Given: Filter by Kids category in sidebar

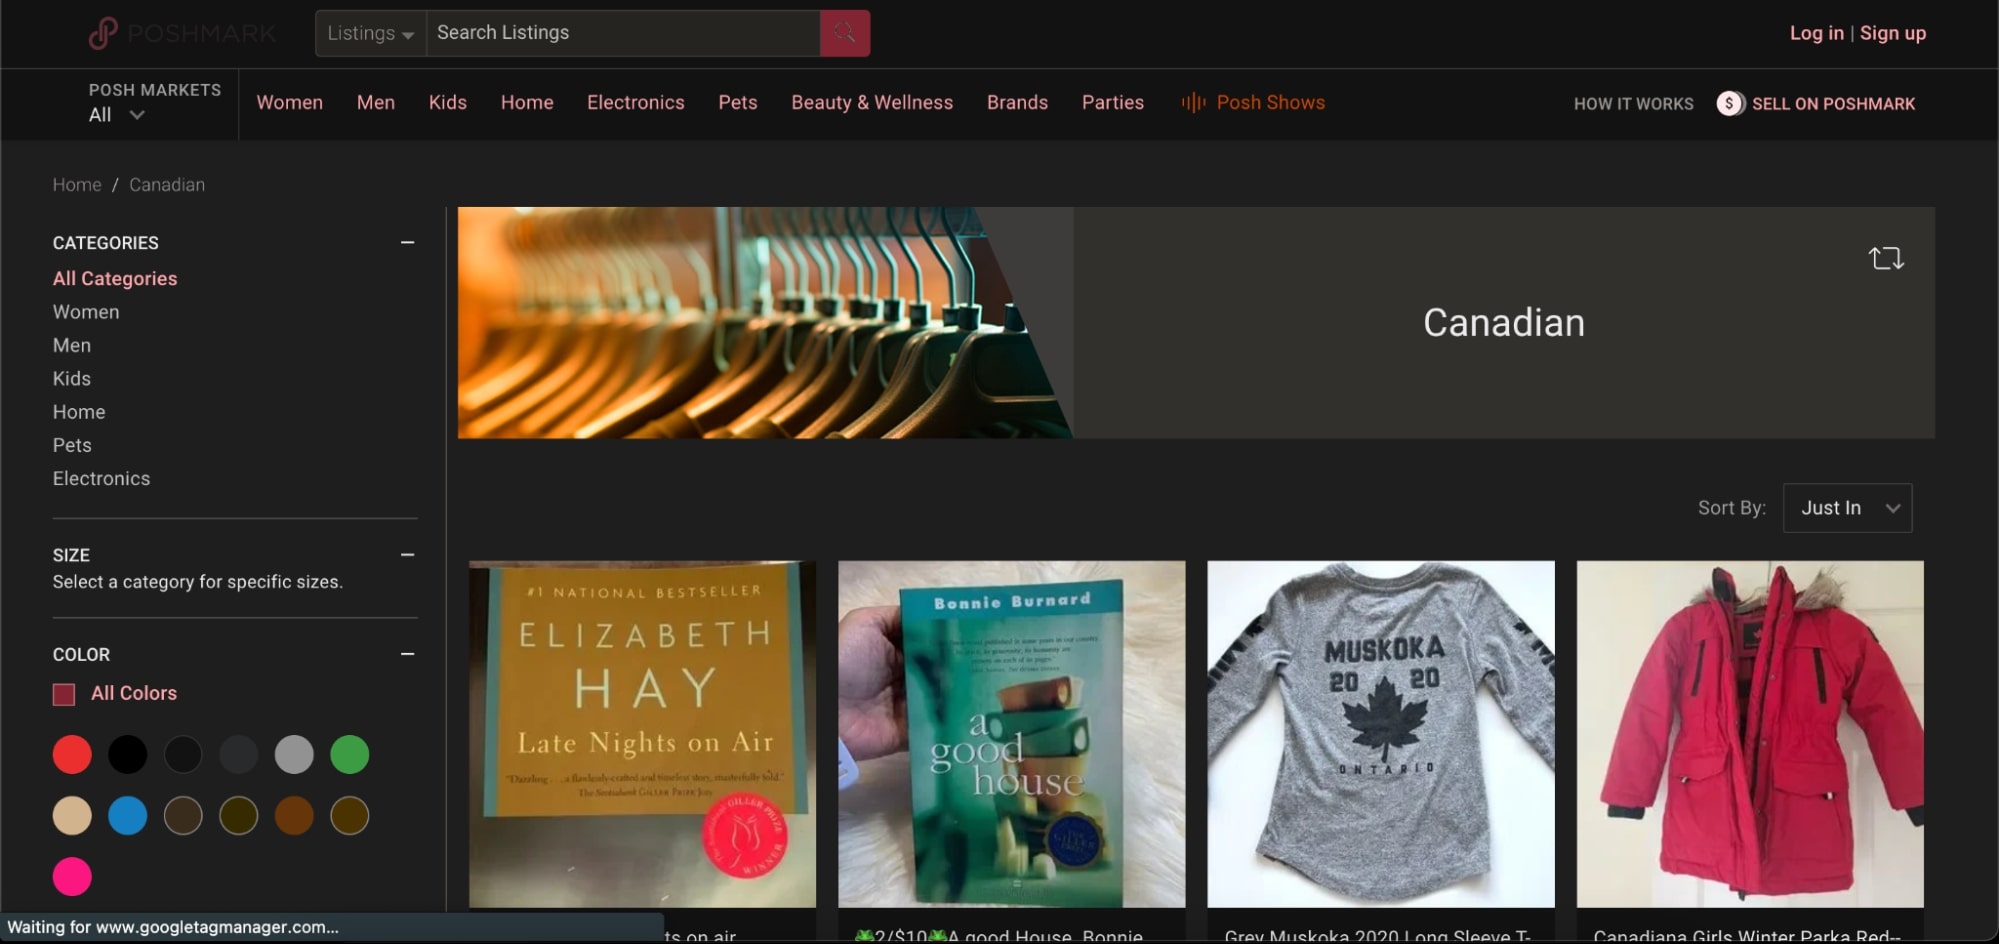Looking at the screenshot, I should (x=72, y=378).
